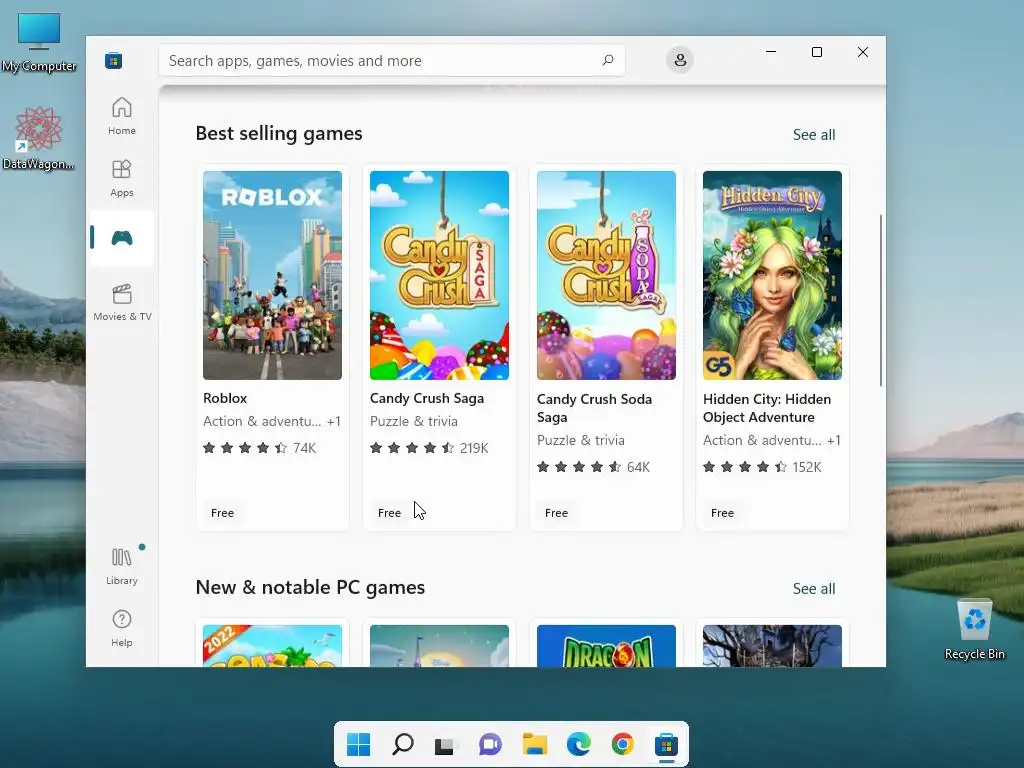Click the Puzzle & trivia label under Candy Crush Saga

tap(413, 421)
